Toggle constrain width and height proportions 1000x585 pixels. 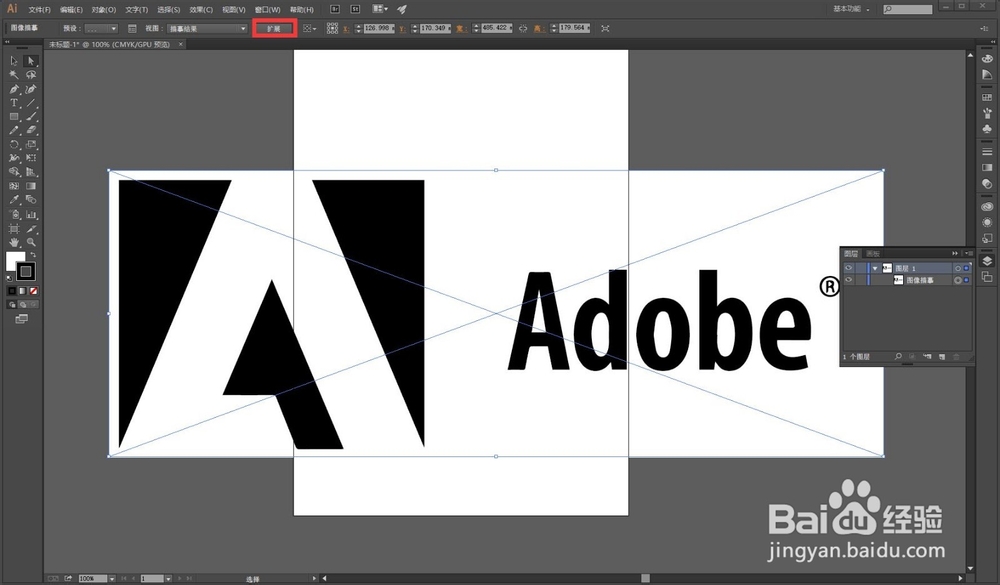(x=523, y=29)
